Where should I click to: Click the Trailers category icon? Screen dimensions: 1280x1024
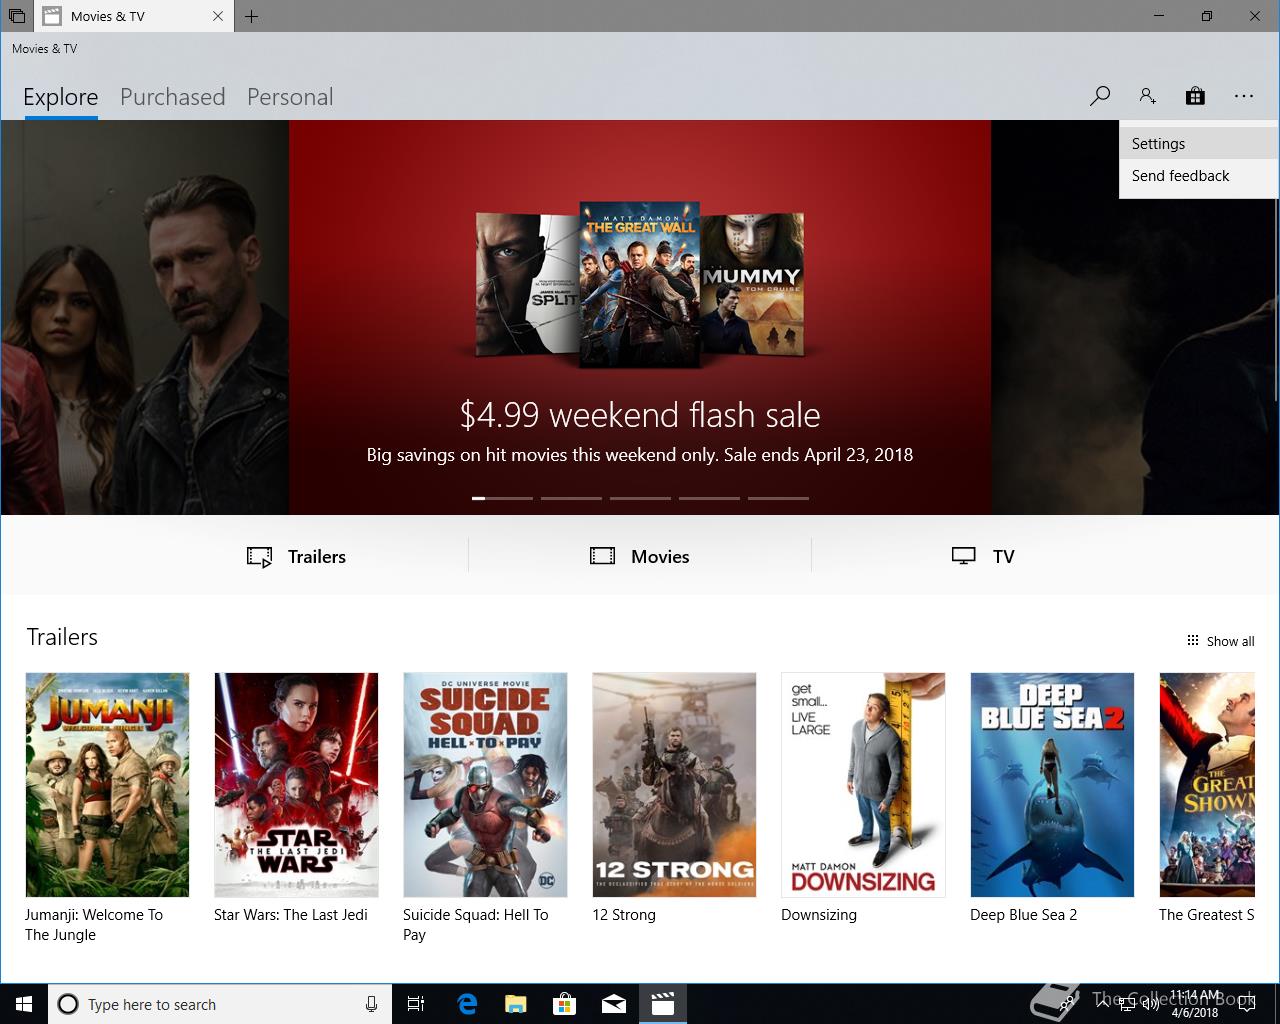tap(259, 557)
